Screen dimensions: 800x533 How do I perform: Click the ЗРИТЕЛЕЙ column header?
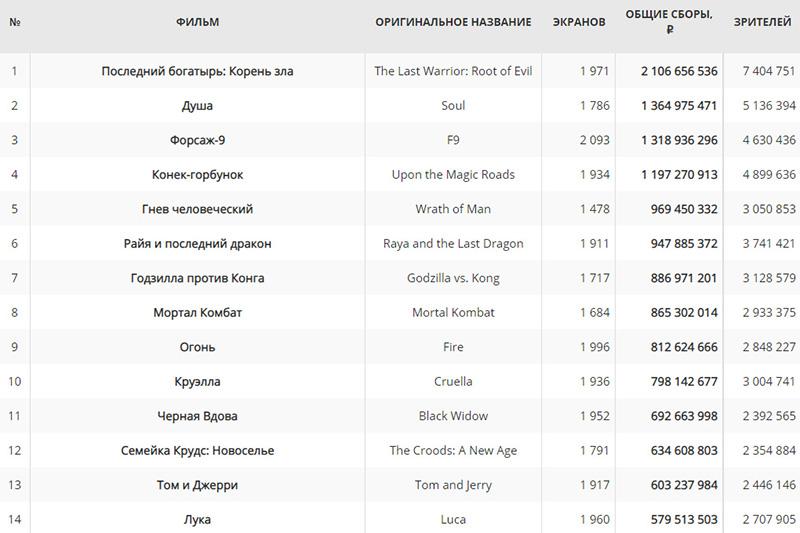762,22
